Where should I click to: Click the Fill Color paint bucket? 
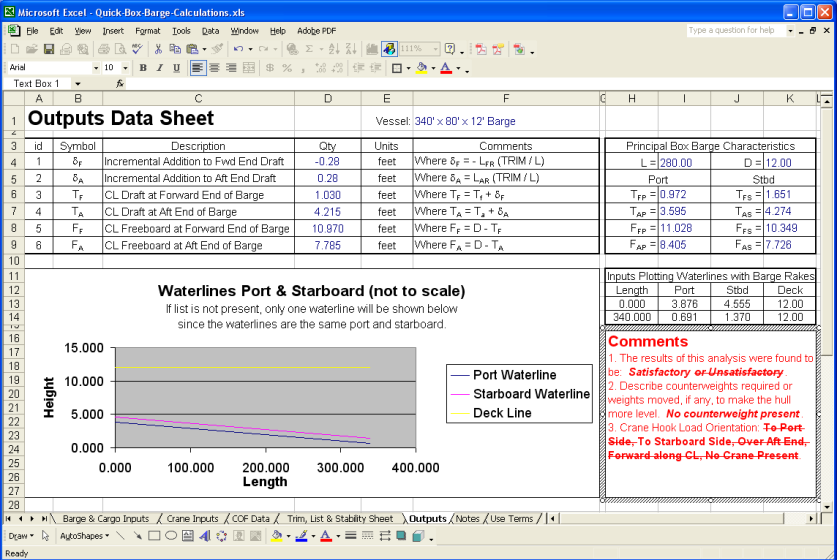coord(420,68)
